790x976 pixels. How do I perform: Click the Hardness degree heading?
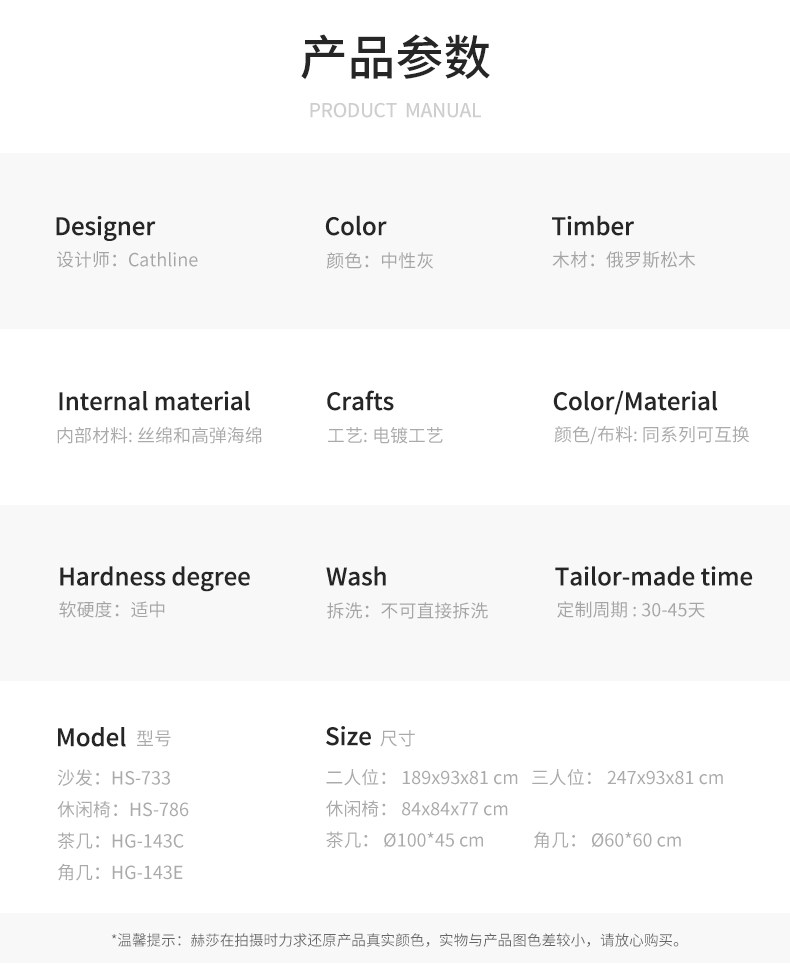[x=154, y=577]
